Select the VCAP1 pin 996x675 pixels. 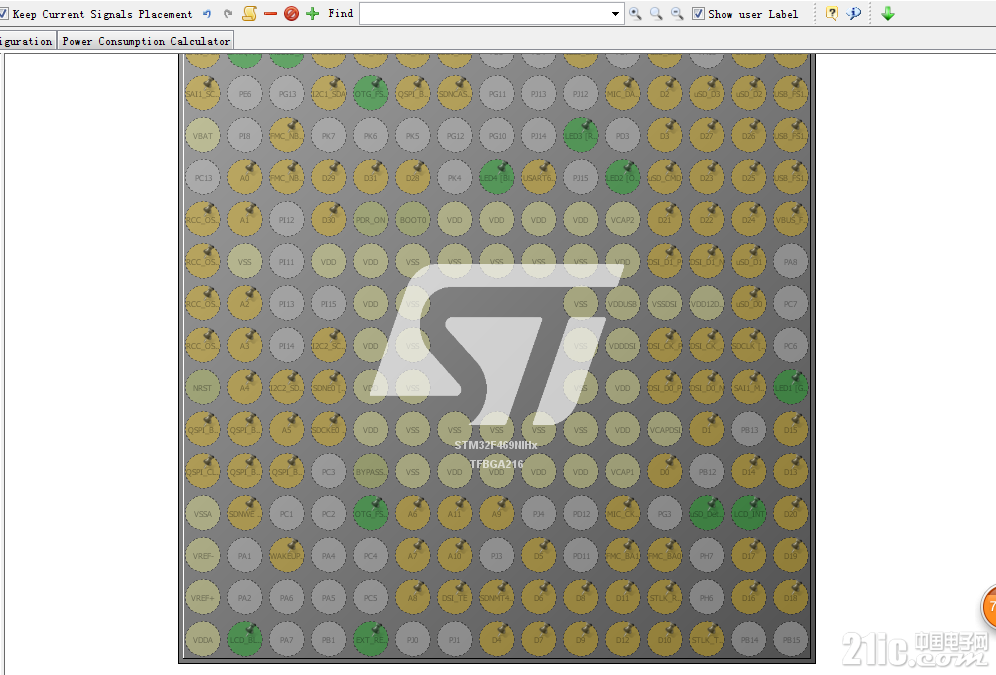(622, 472)
